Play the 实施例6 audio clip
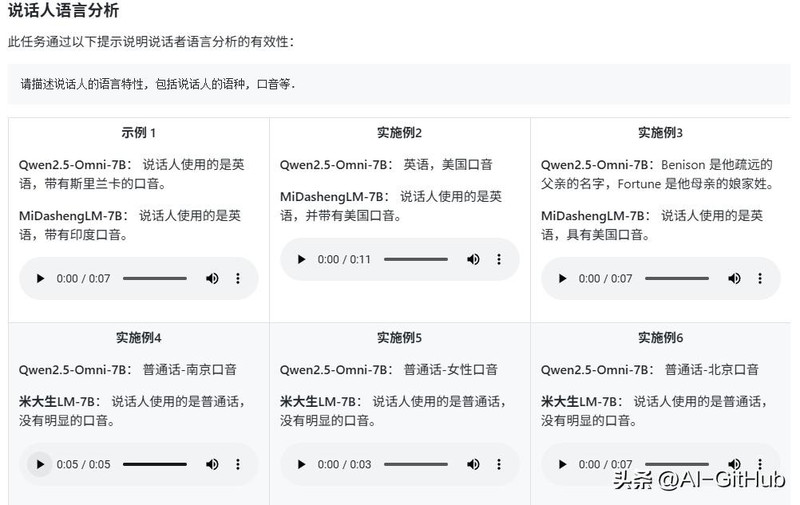This screenshot has width=800, height=505. 562,464
